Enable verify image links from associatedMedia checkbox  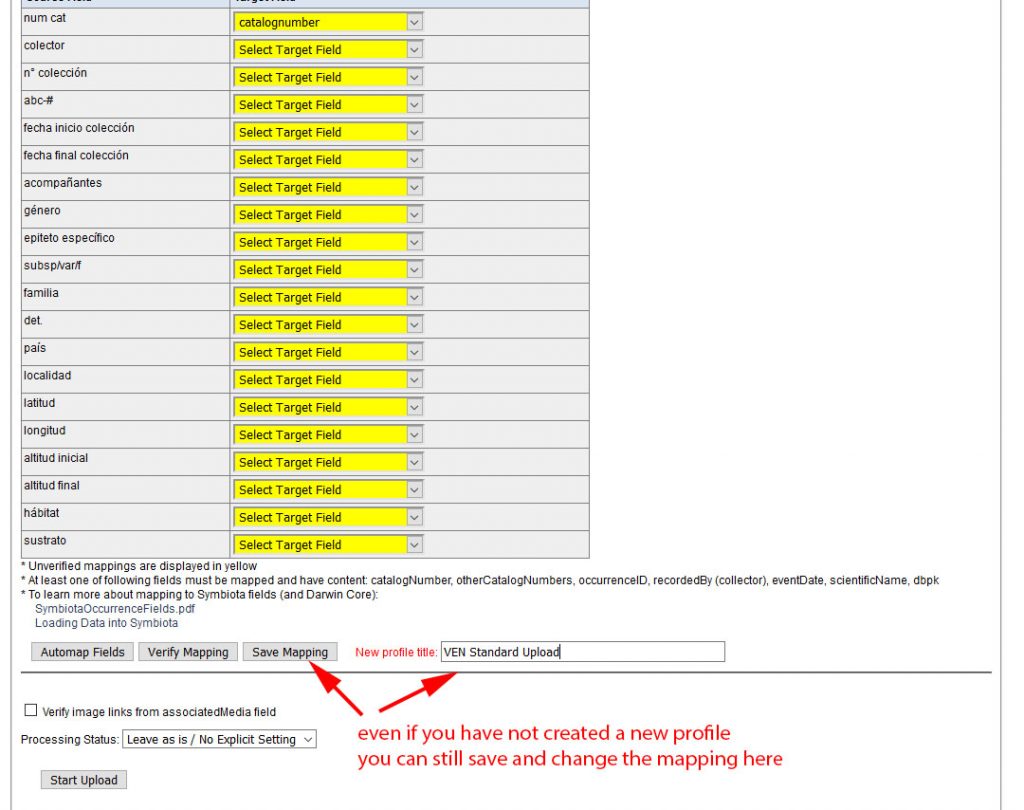pyautogui.click(x=31, y=710)
